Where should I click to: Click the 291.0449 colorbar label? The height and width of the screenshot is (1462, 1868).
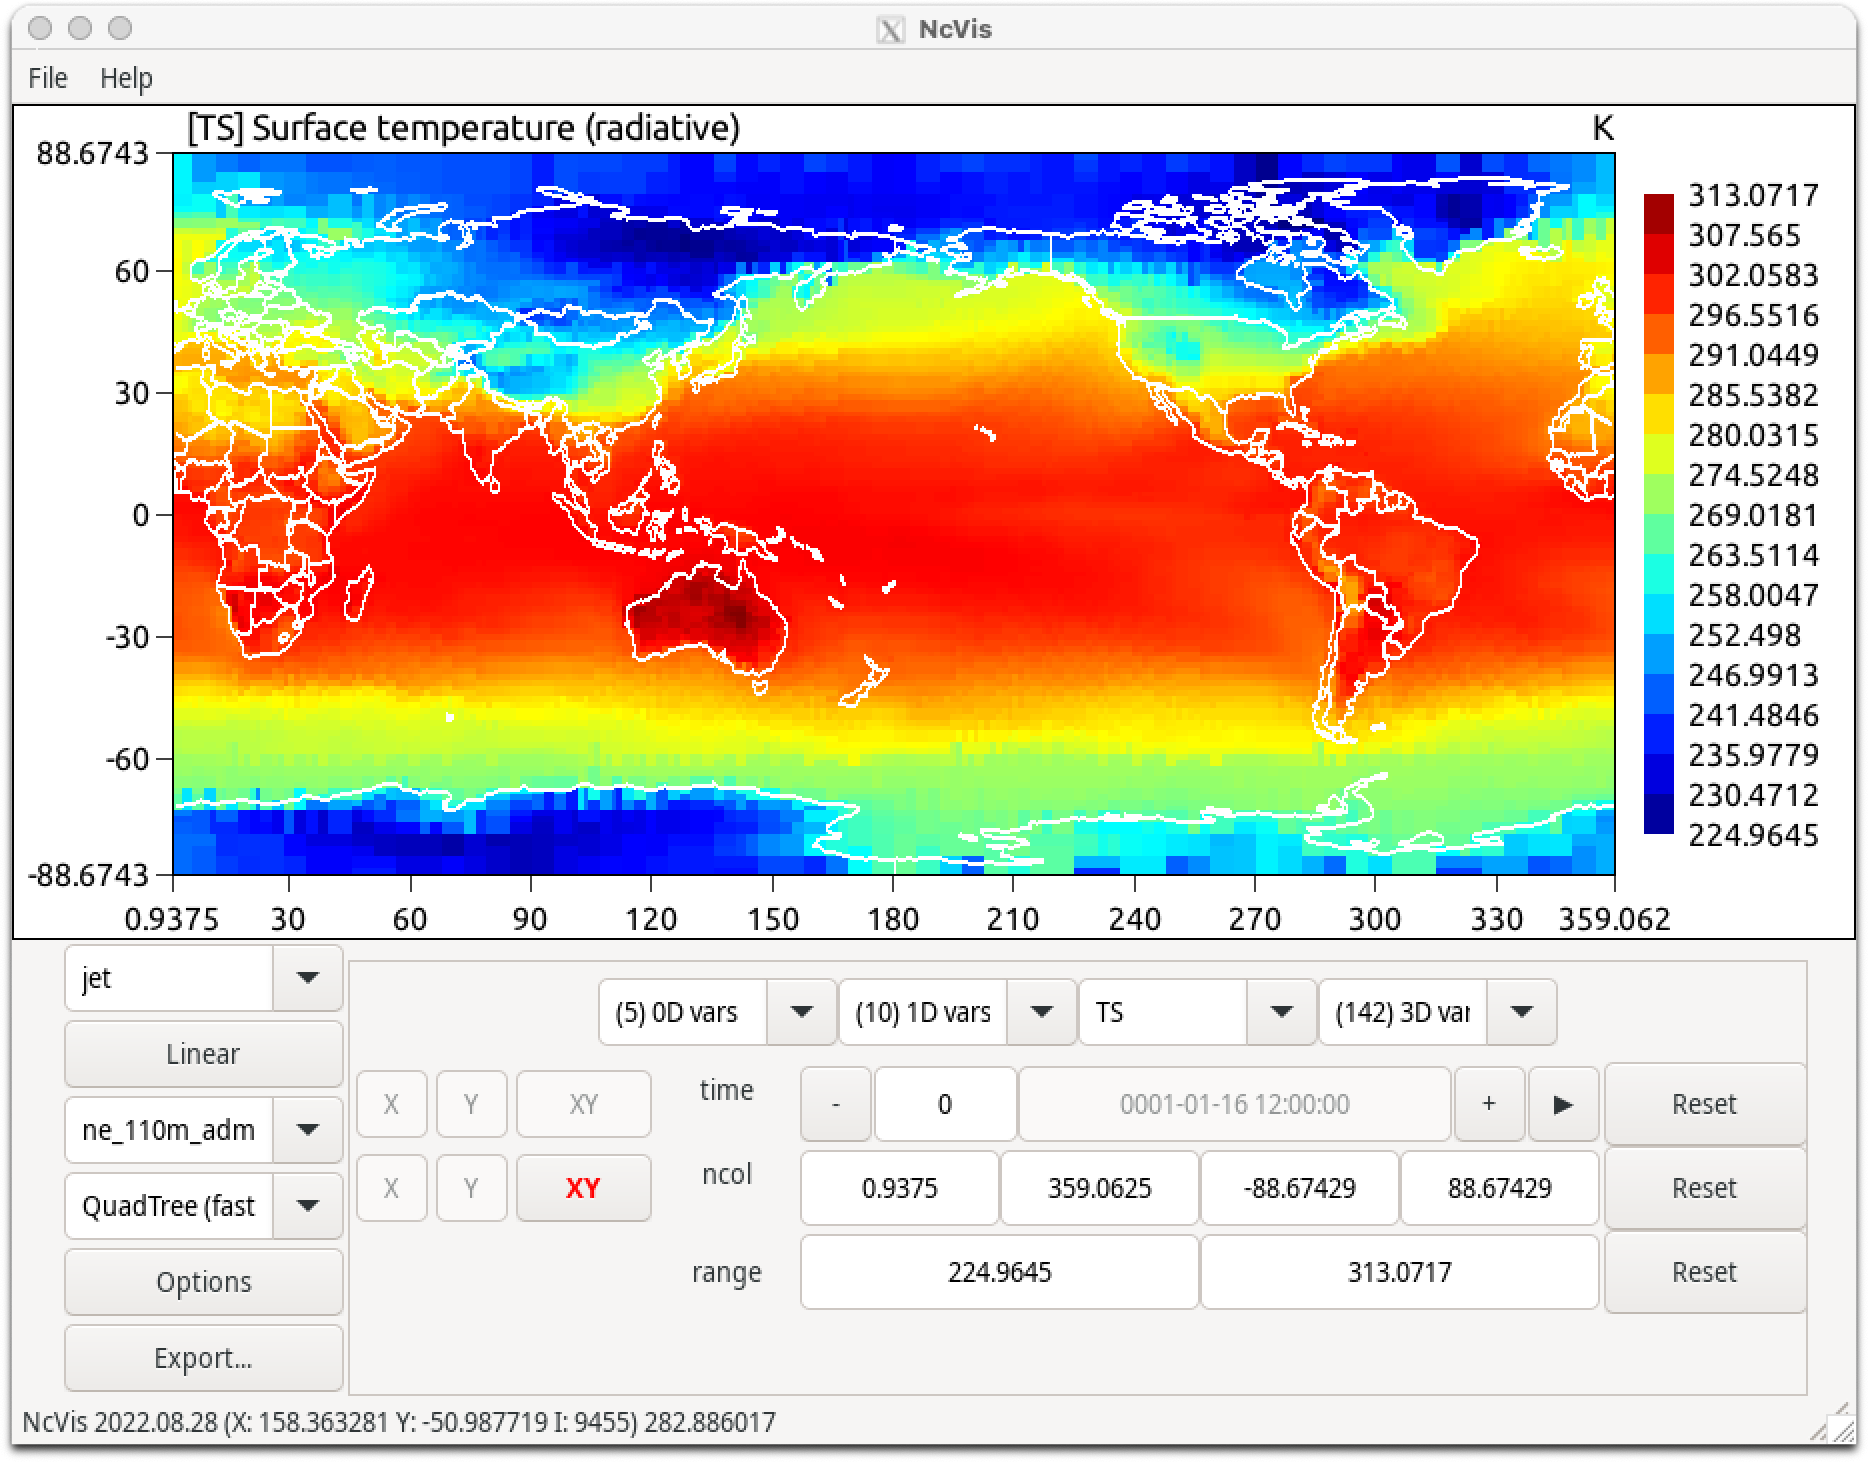[1753, 355]
